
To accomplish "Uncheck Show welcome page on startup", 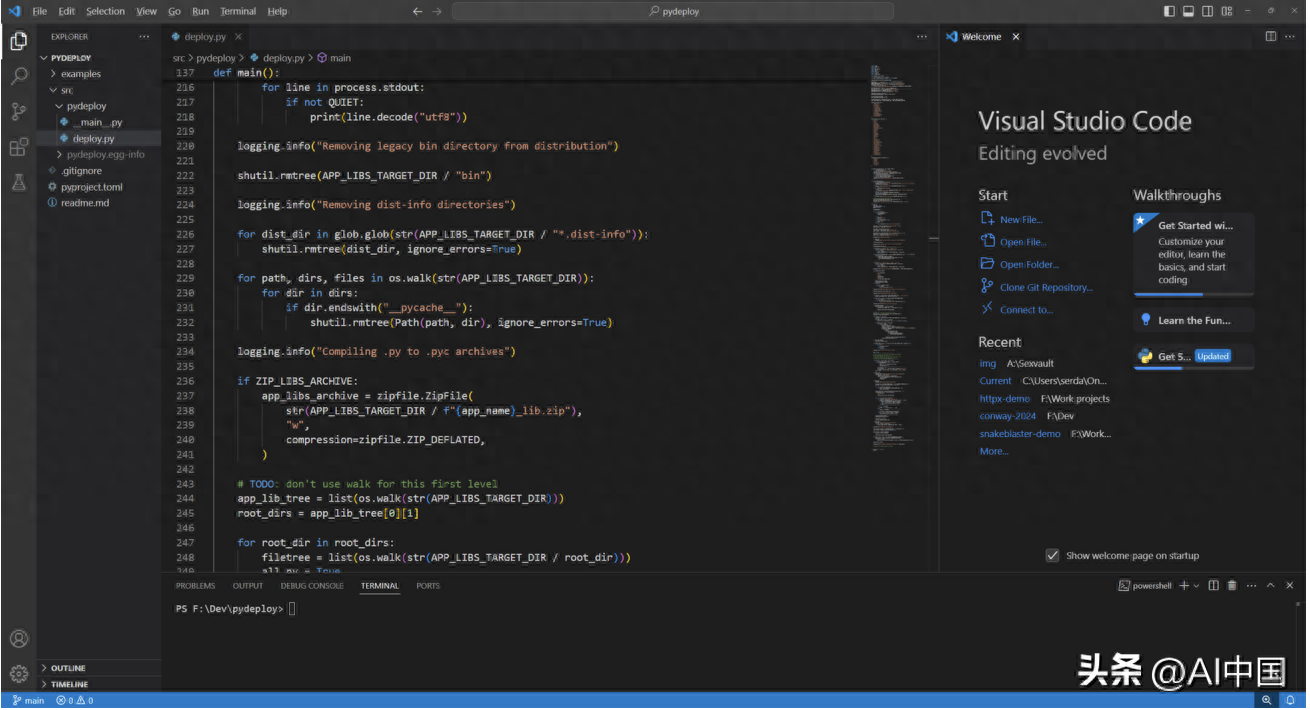I will coord(1052,556).
